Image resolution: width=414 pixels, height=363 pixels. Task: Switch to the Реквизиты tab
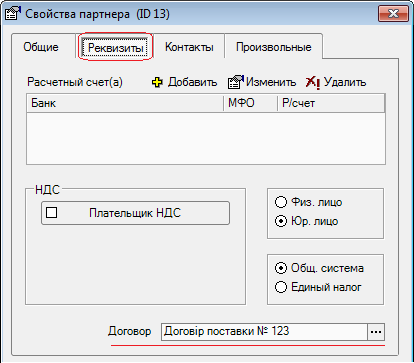[115, 48]
